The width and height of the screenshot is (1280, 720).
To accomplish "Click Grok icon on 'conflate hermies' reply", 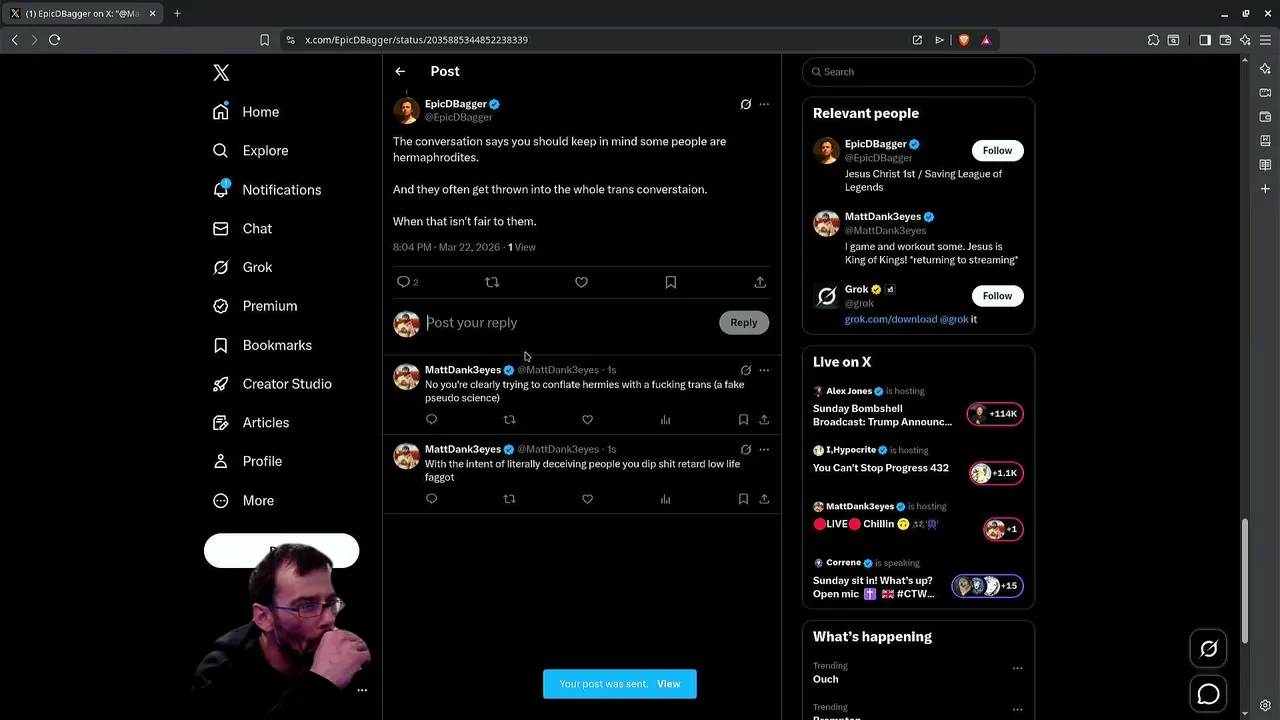I will (x=746, y=370).
